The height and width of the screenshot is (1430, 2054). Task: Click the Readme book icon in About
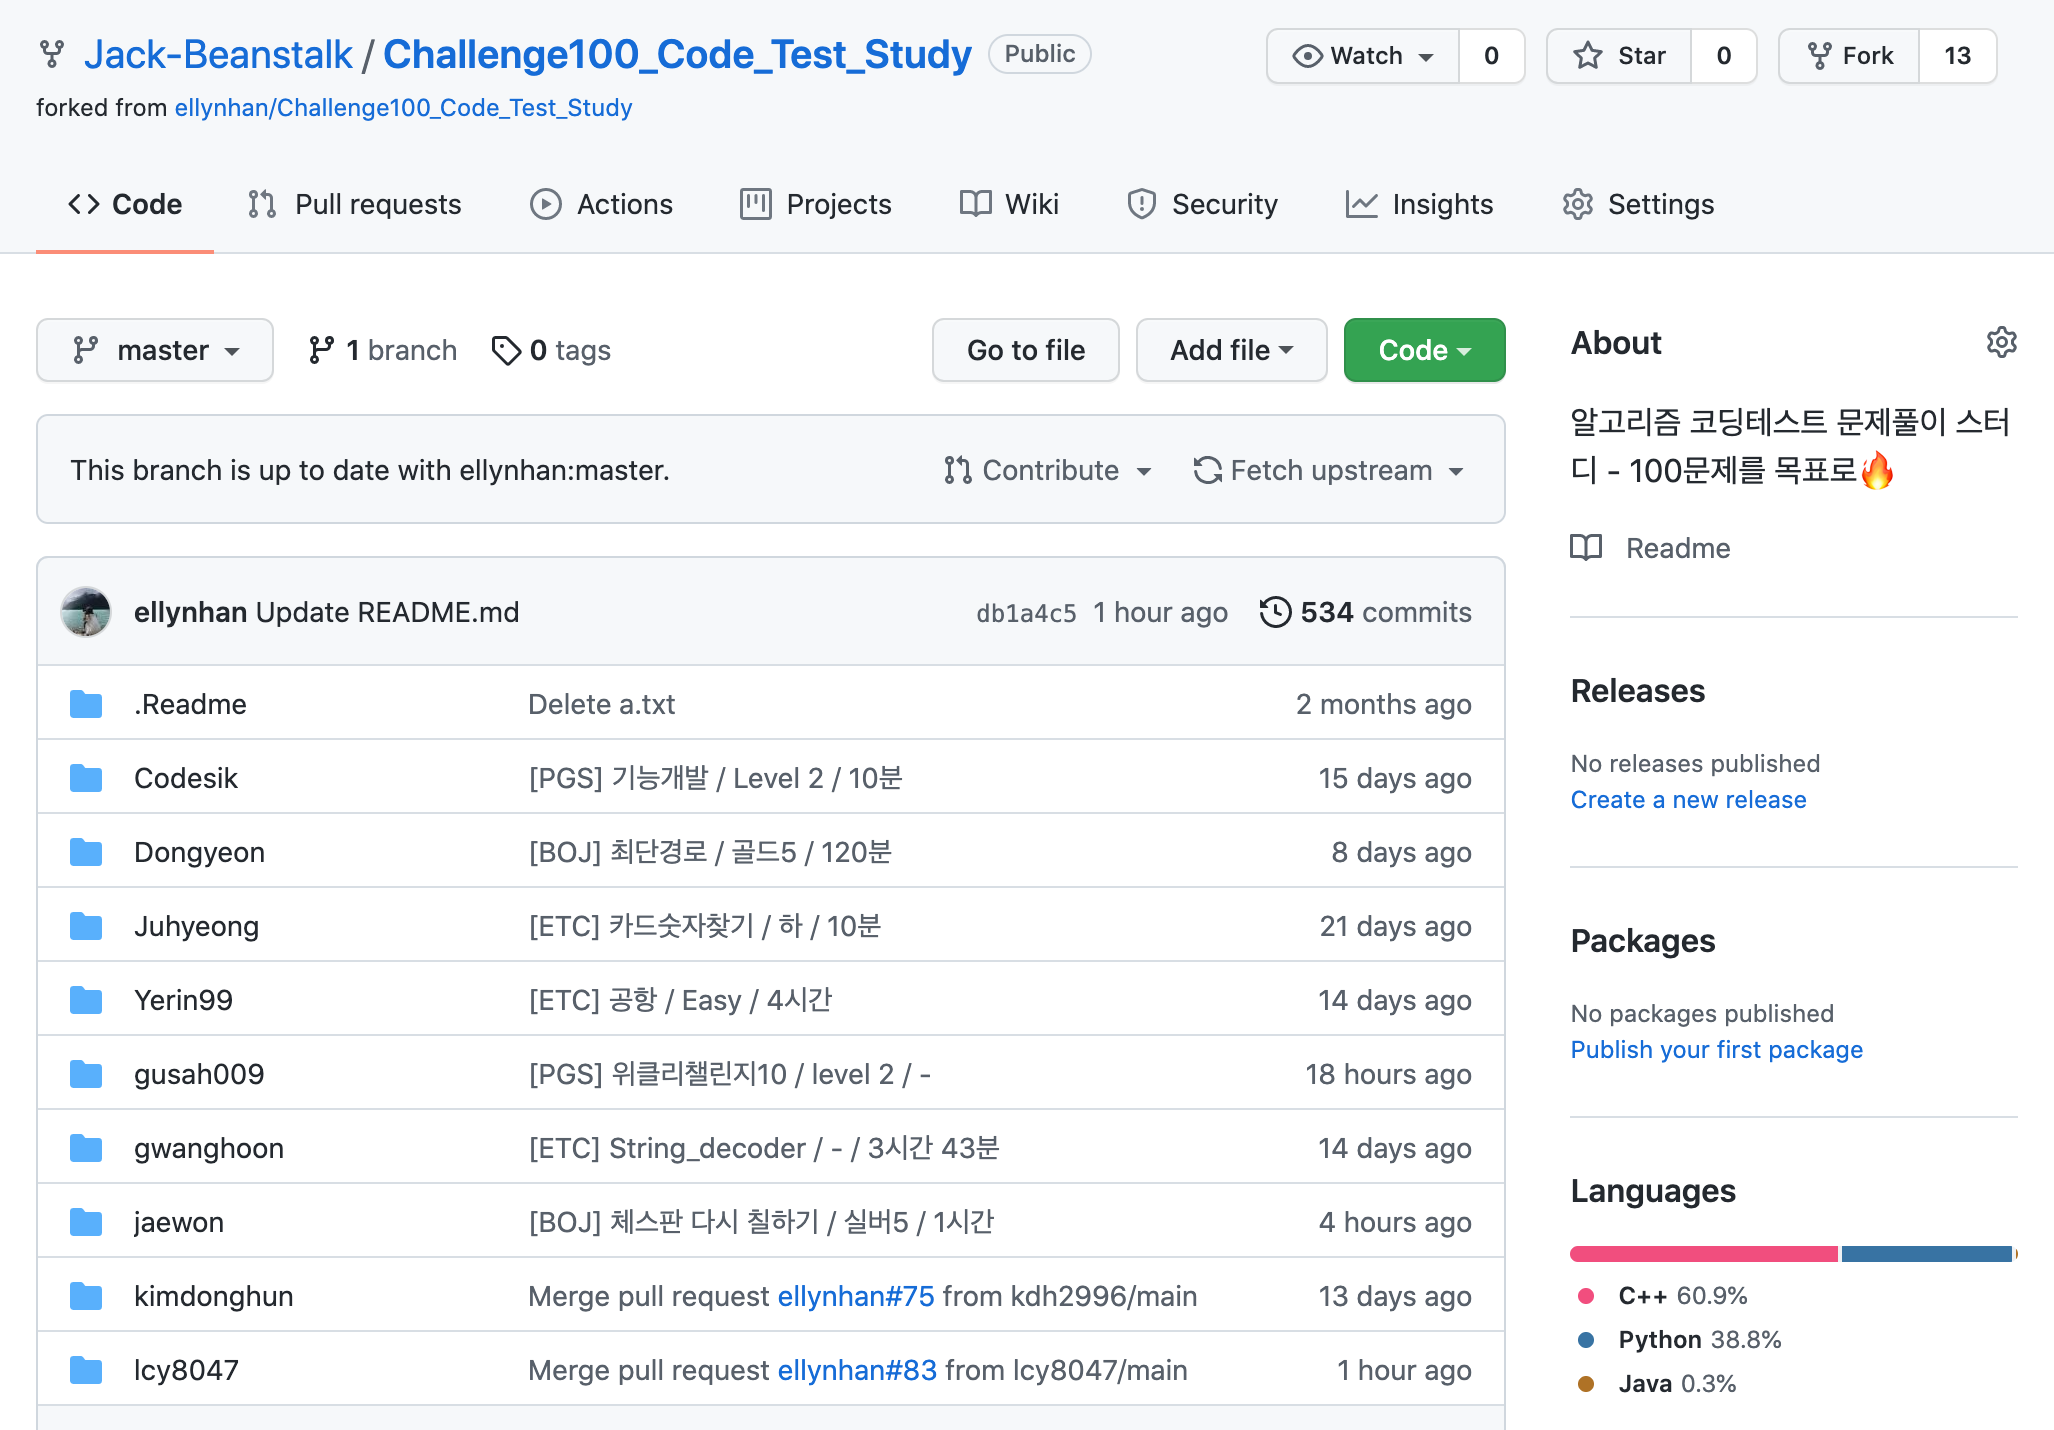click(x=1586, y=548)
